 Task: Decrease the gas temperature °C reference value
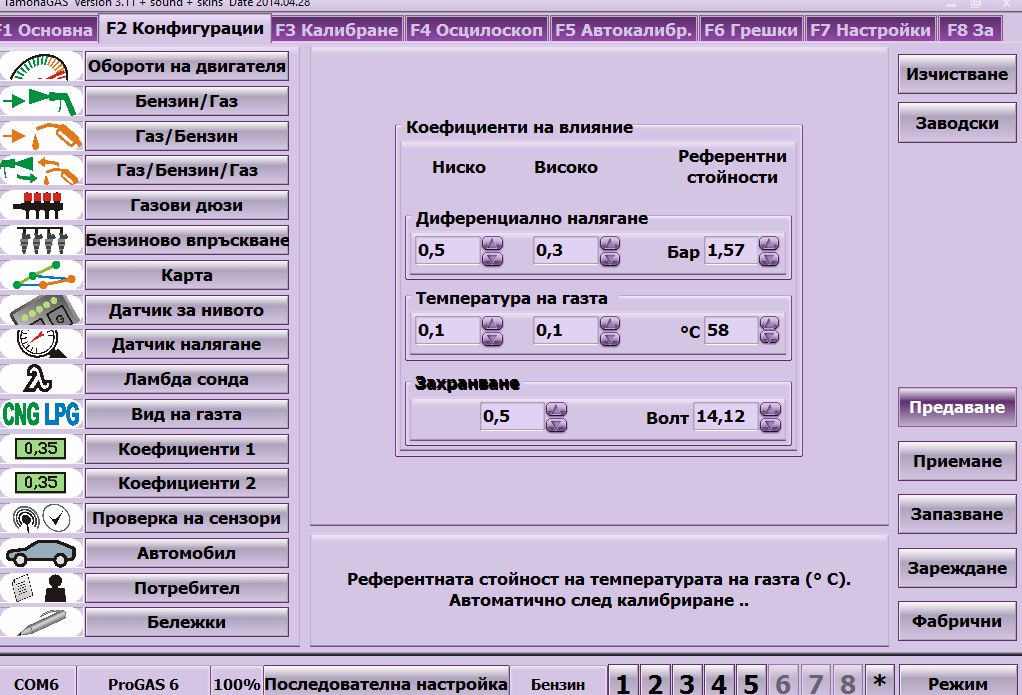[x=768, y=339]
